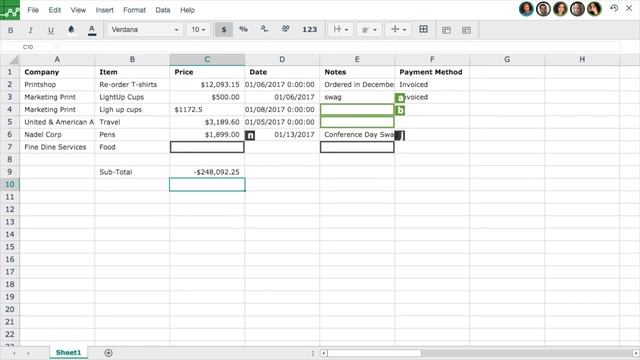Click the Payment Method header cell

[x=432, y=72]
